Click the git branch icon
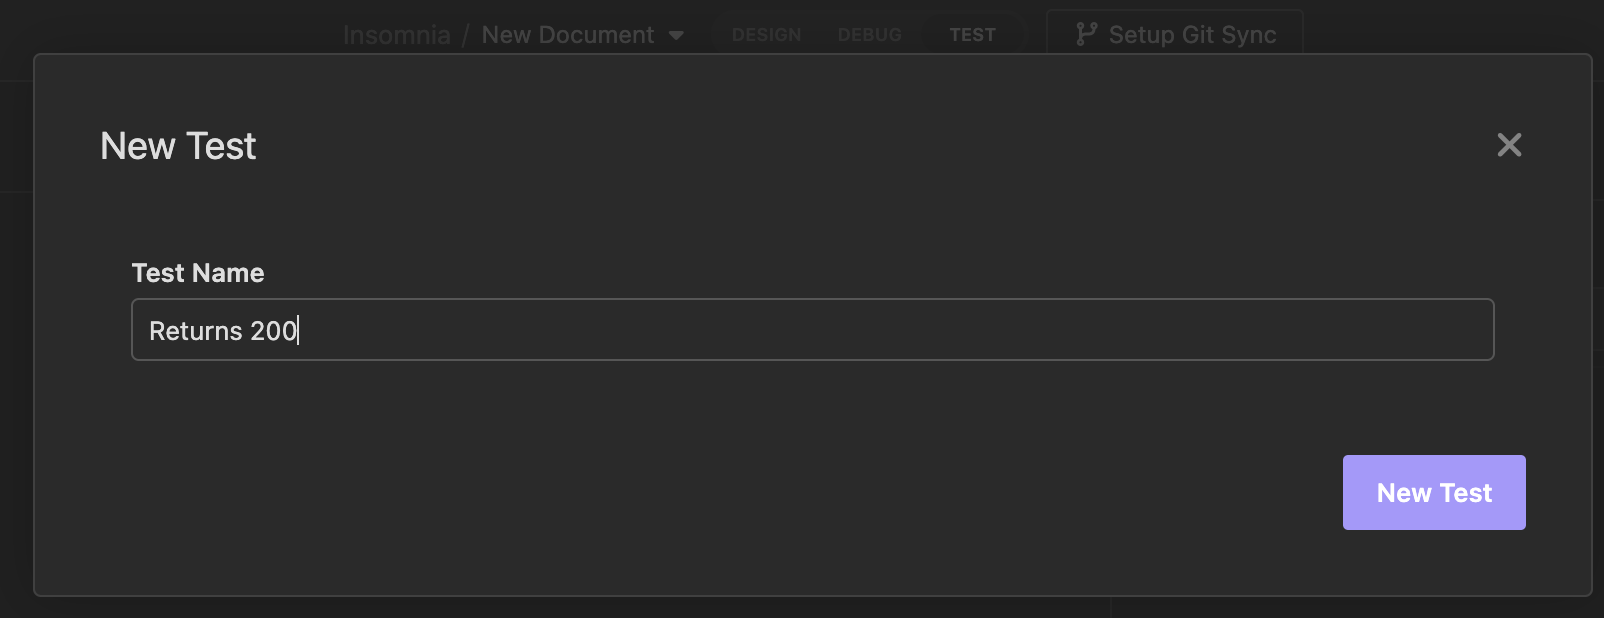The width and height of the screenshot is (1604, 618). [1086, 34]
